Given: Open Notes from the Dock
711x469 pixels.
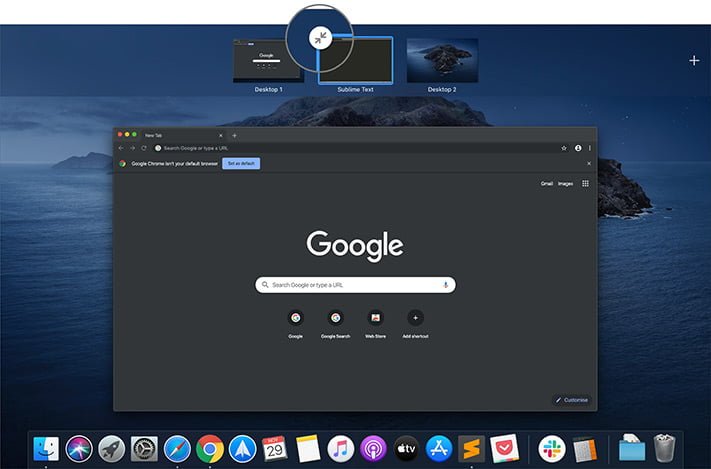Looking at the screenshot, I should click(308, 449).
